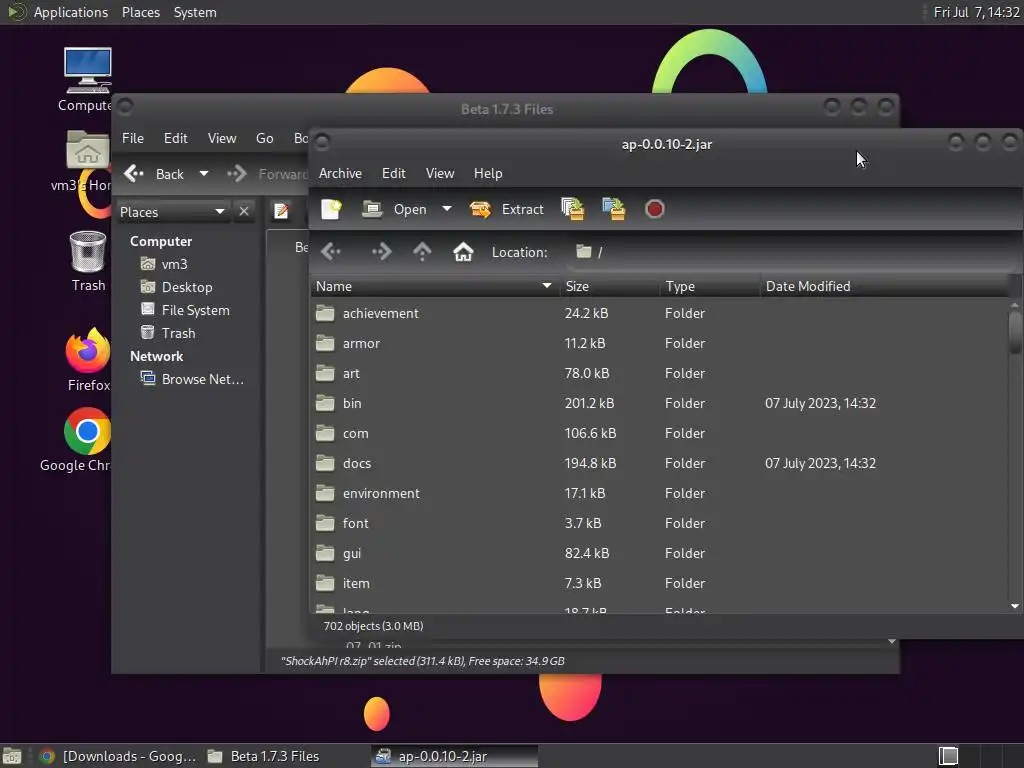
Task: Click the Extract archive icon
Action: point(480,210)
